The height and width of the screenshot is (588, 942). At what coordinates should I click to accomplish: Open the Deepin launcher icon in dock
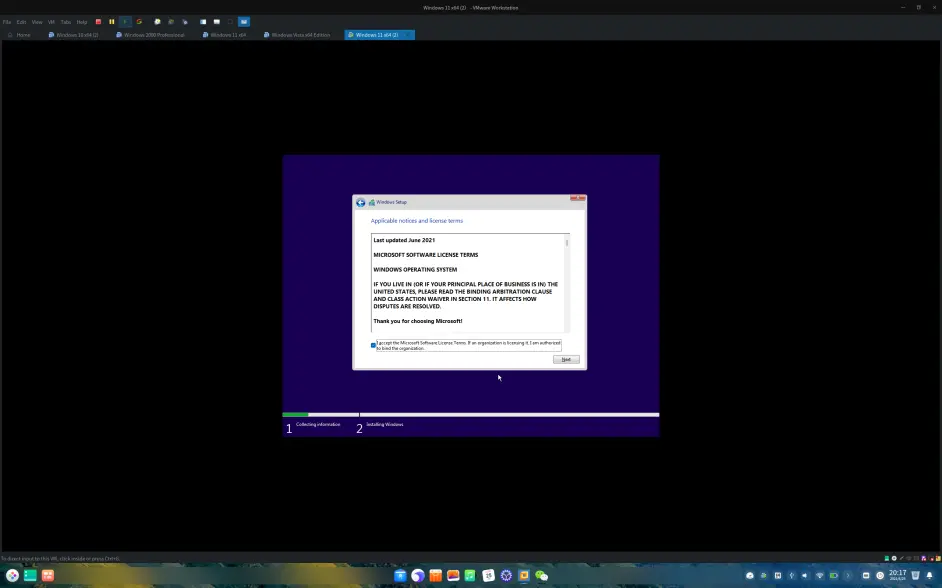[13, 575]
